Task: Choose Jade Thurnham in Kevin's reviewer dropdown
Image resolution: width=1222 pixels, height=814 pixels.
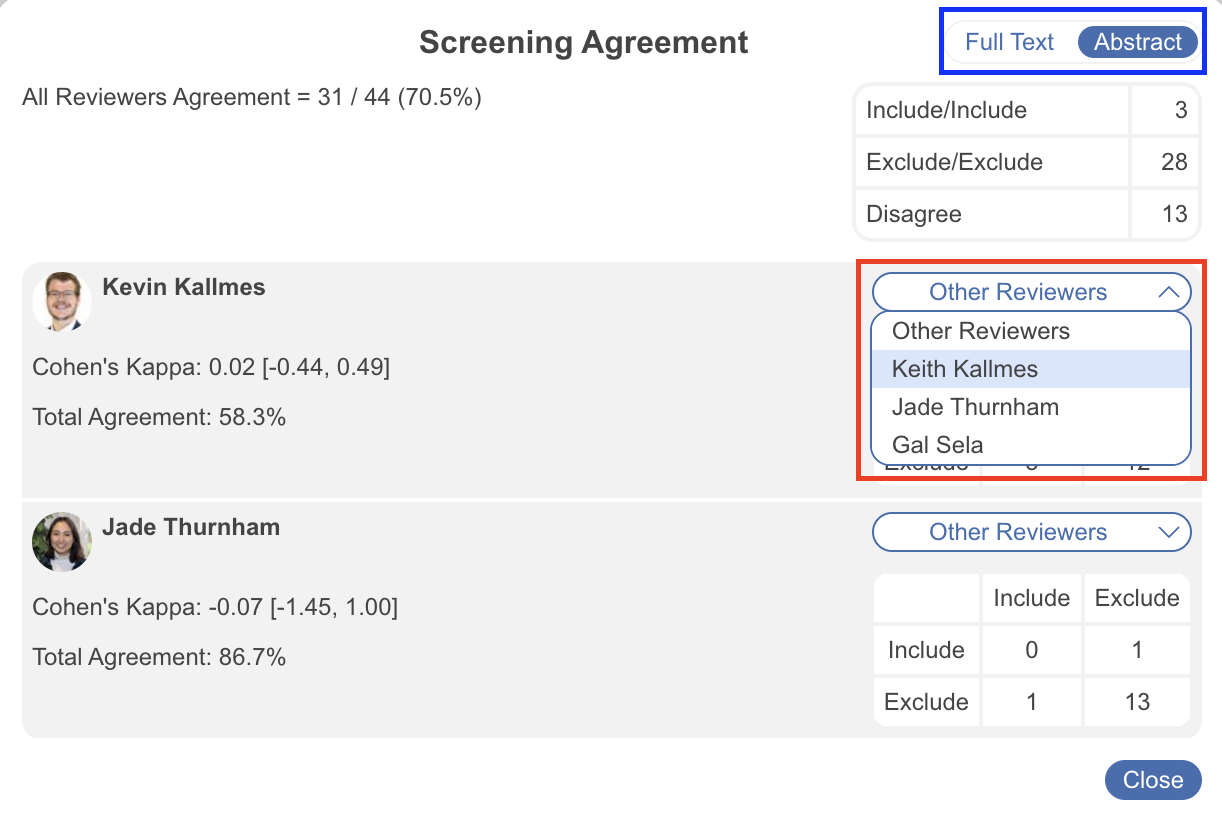Action: click(x=975, y=407)
